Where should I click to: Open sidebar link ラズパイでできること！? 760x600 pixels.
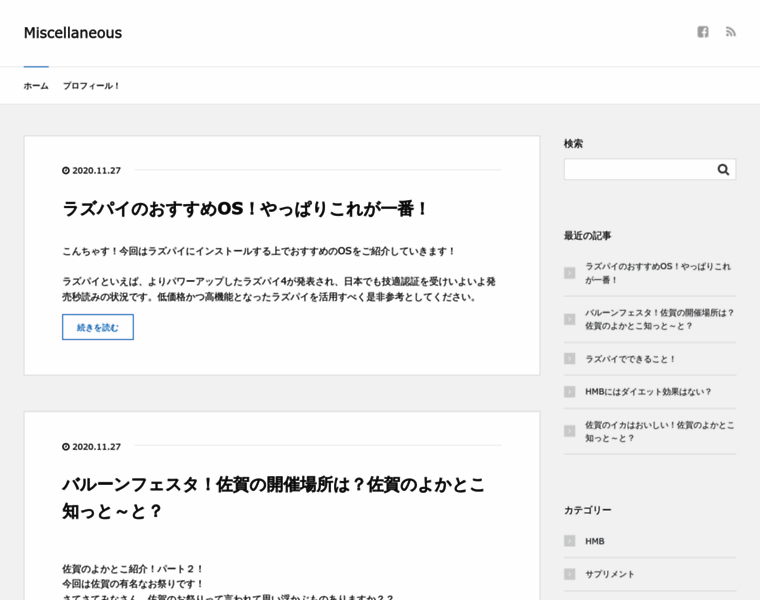tap(631, 359)
